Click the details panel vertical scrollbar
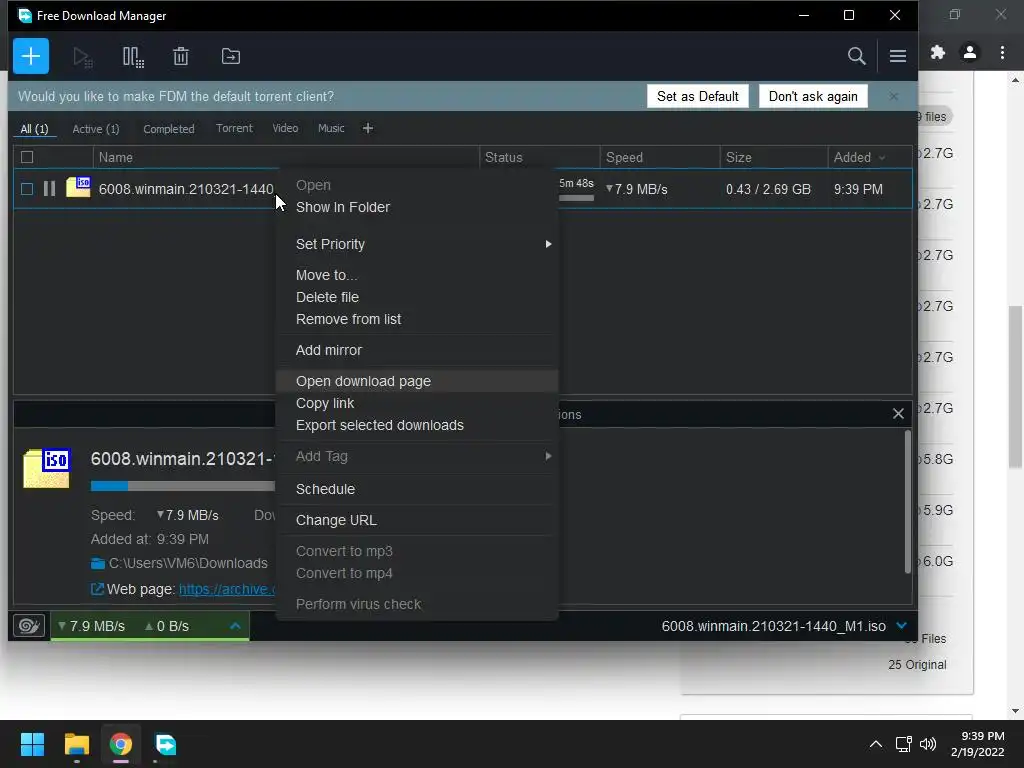 click(907, 502)
